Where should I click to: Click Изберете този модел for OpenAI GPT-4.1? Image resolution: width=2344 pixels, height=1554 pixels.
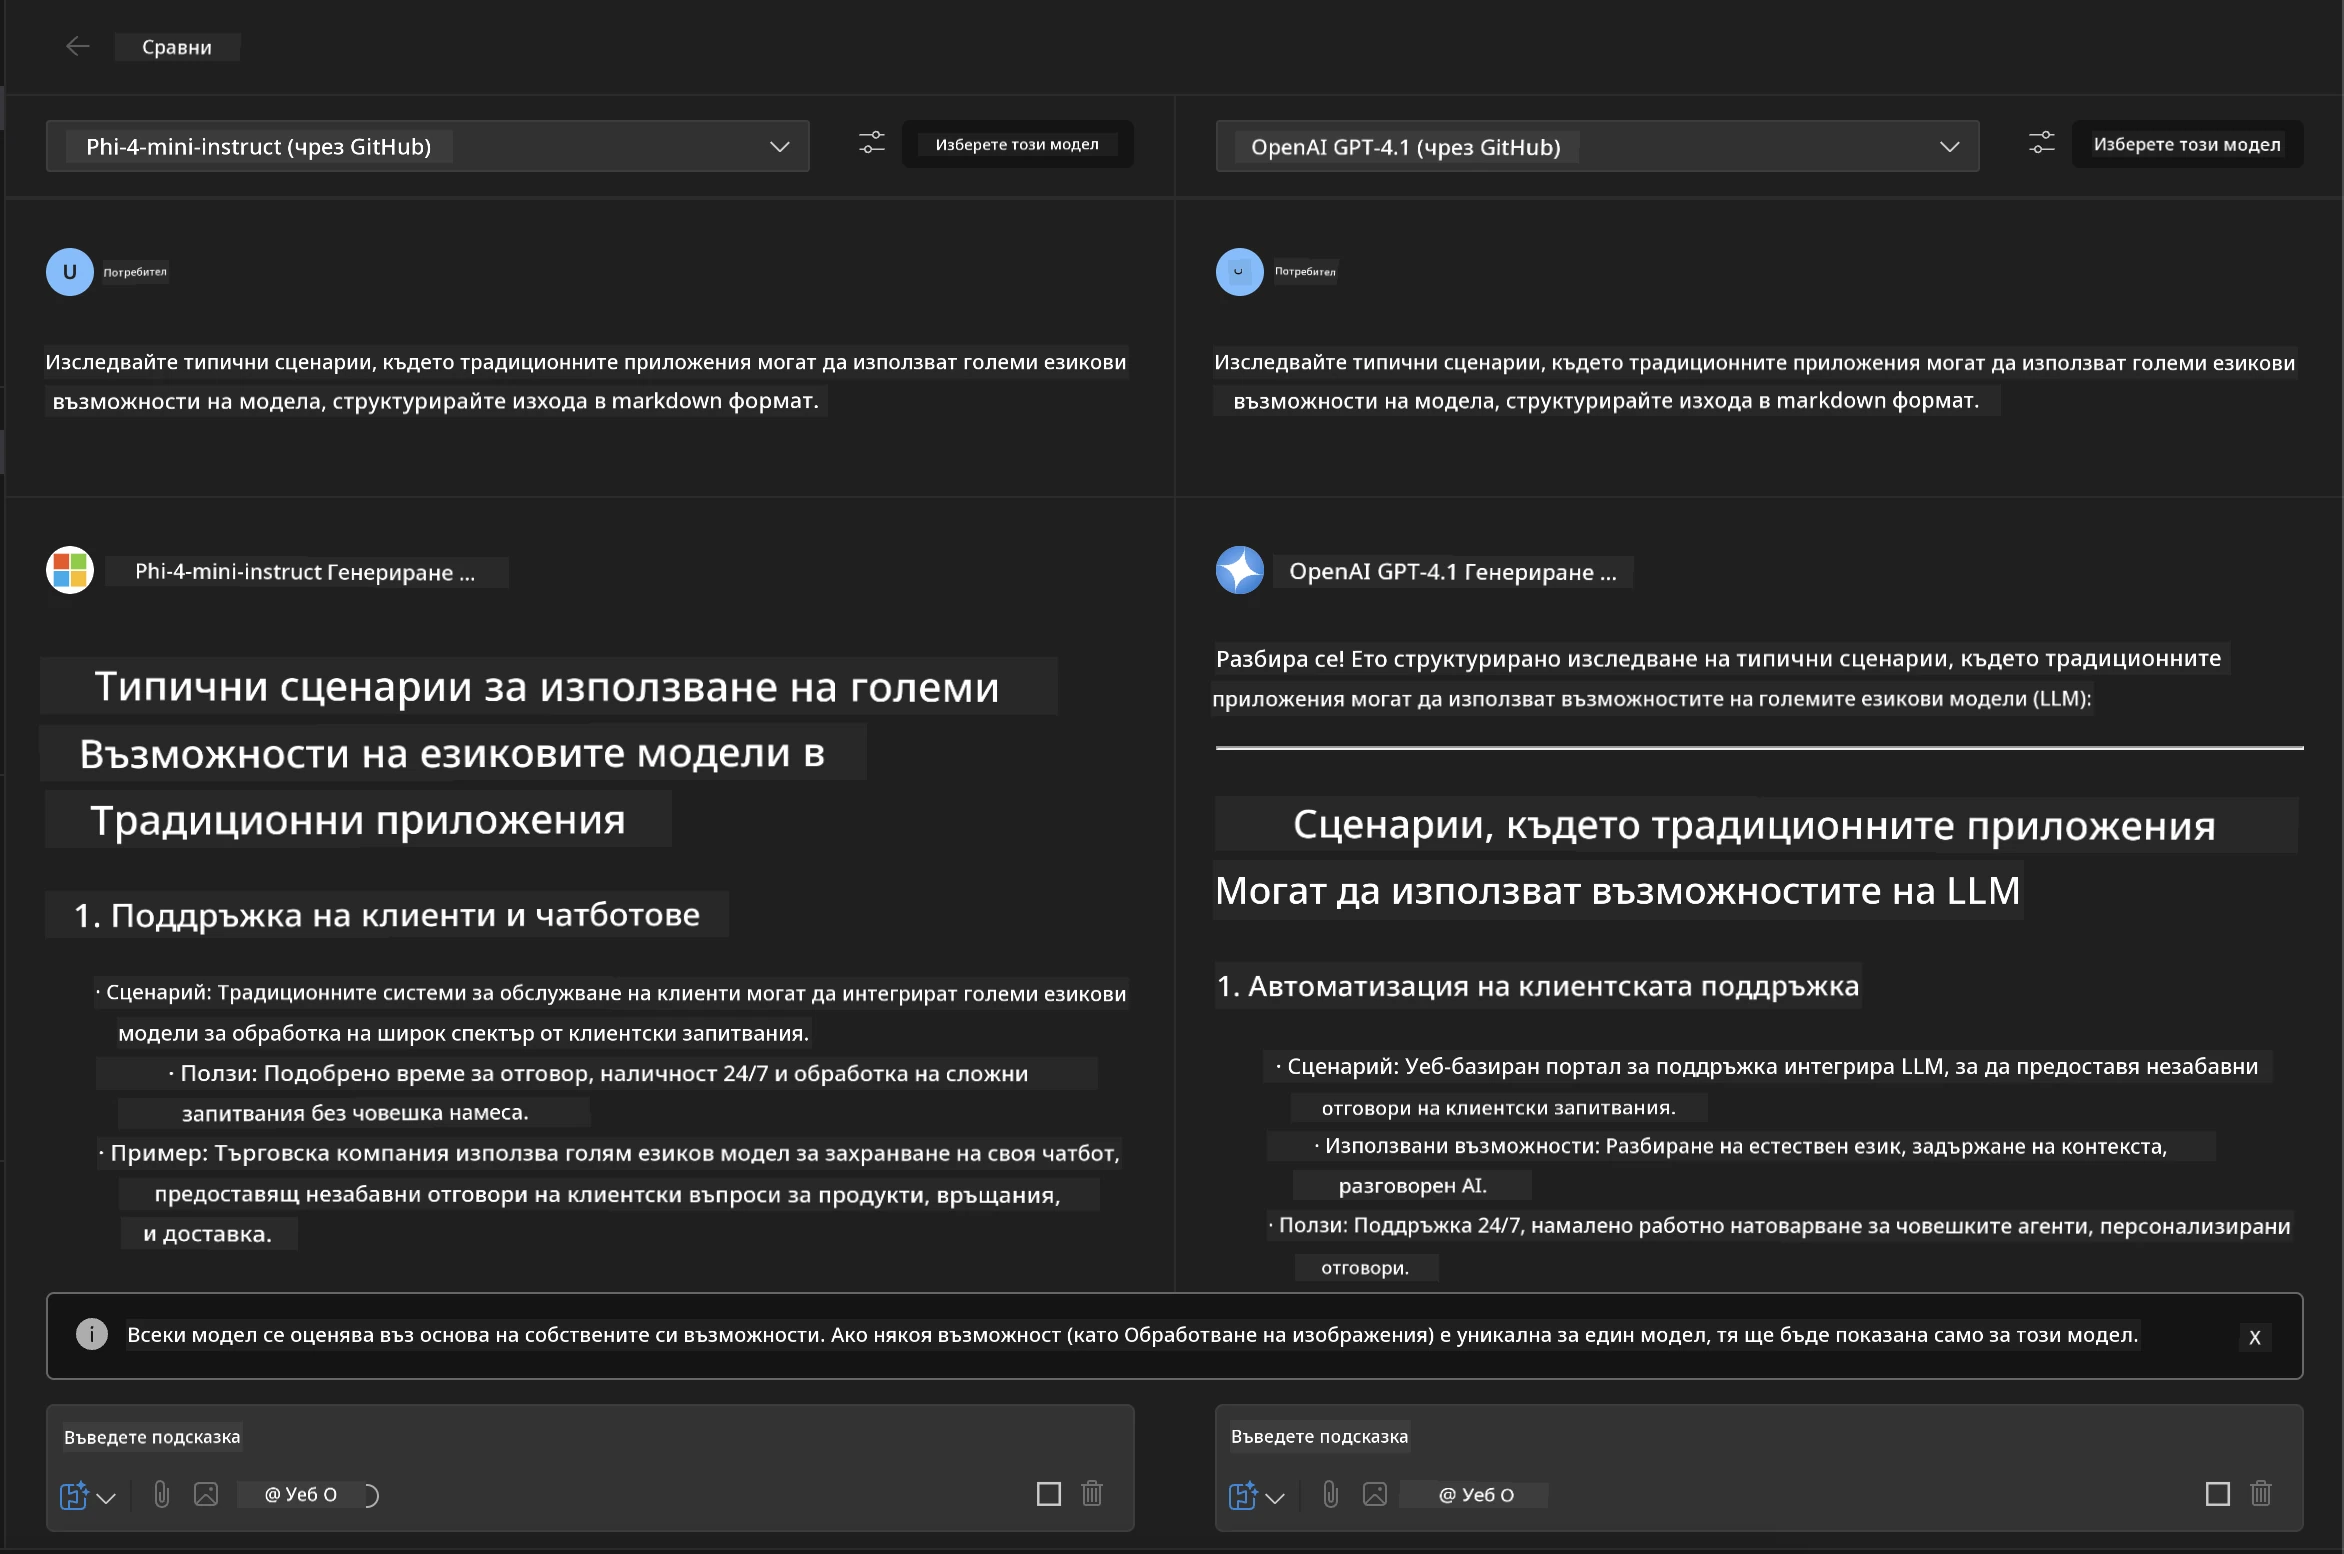click(2187, 144)
